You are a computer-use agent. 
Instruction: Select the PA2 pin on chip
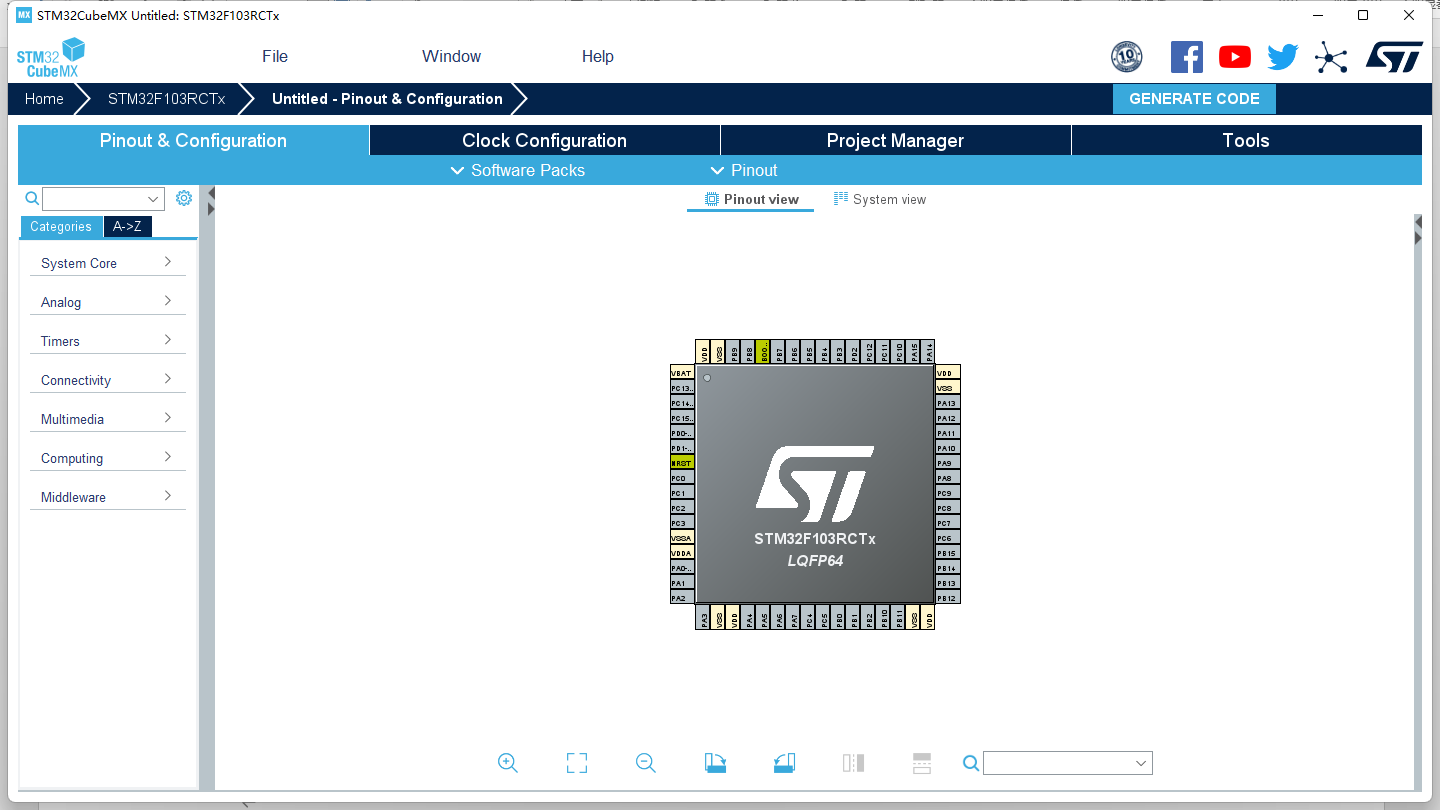pos(682,598)
